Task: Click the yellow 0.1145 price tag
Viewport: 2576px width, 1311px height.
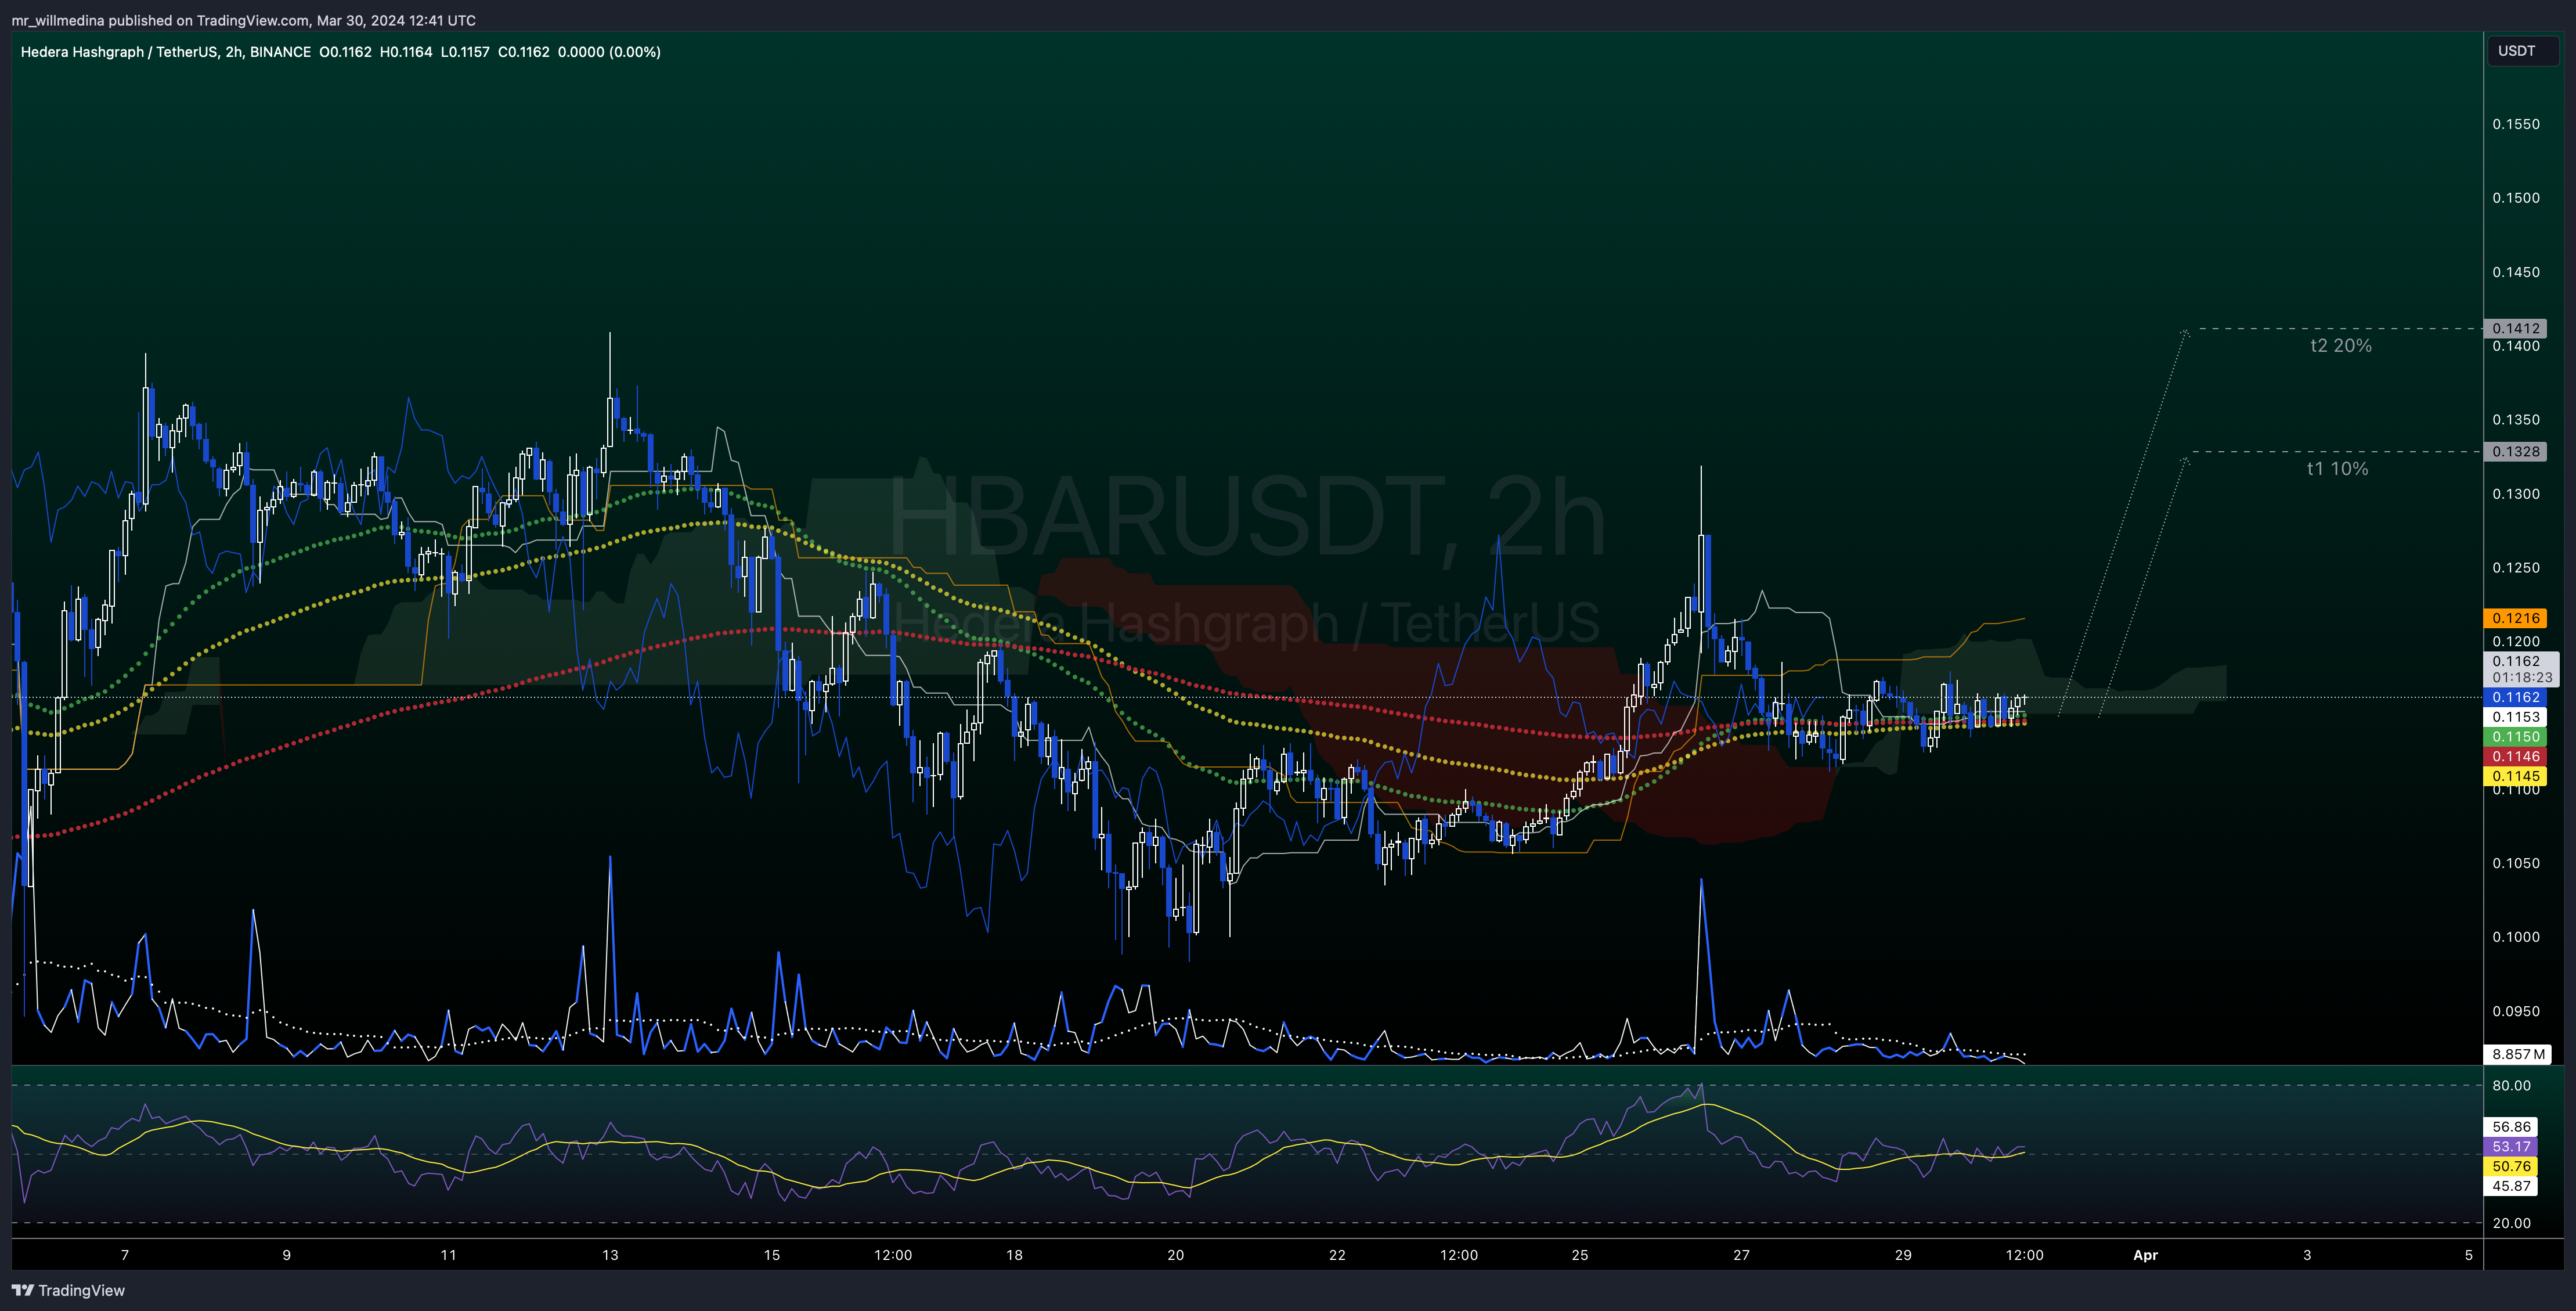Action: click(x=2516, y=776)
